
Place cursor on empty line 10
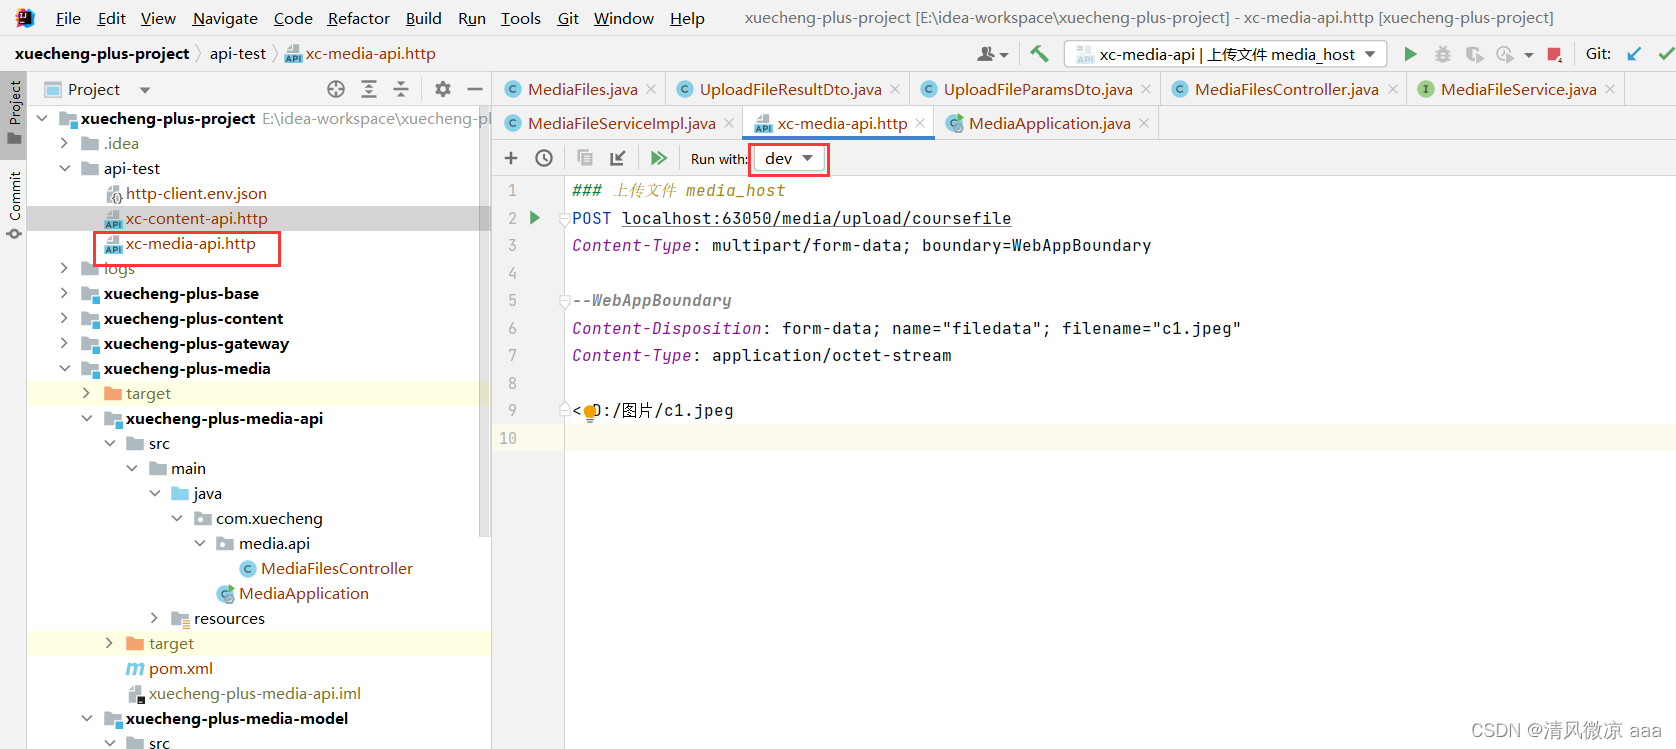click(x=1120, y=438)
